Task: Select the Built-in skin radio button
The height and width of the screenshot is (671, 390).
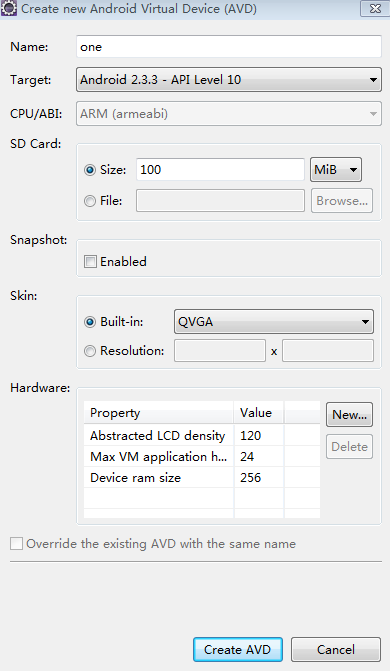Action: [x=90, y=322]
